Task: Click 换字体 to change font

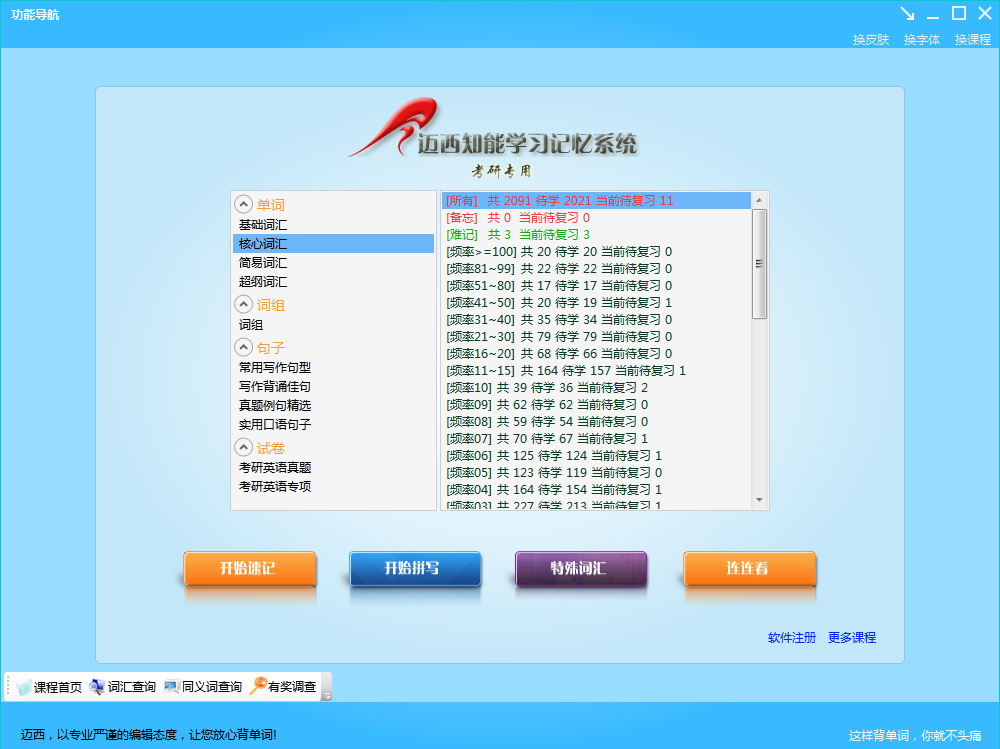Action: tap(921, 40)
